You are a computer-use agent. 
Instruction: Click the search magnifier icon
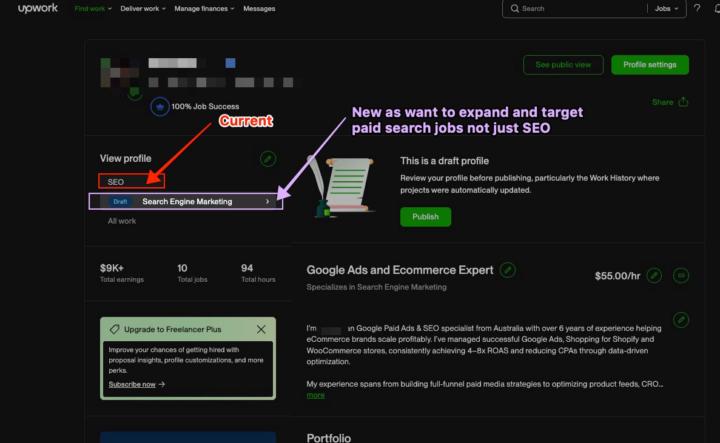(x=515, y=9)
